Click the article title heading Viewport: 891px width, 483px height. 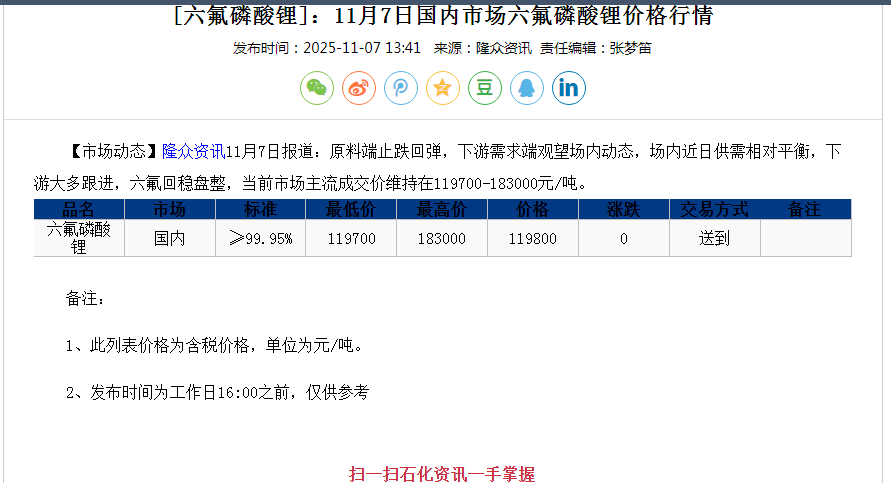[443, 15]
